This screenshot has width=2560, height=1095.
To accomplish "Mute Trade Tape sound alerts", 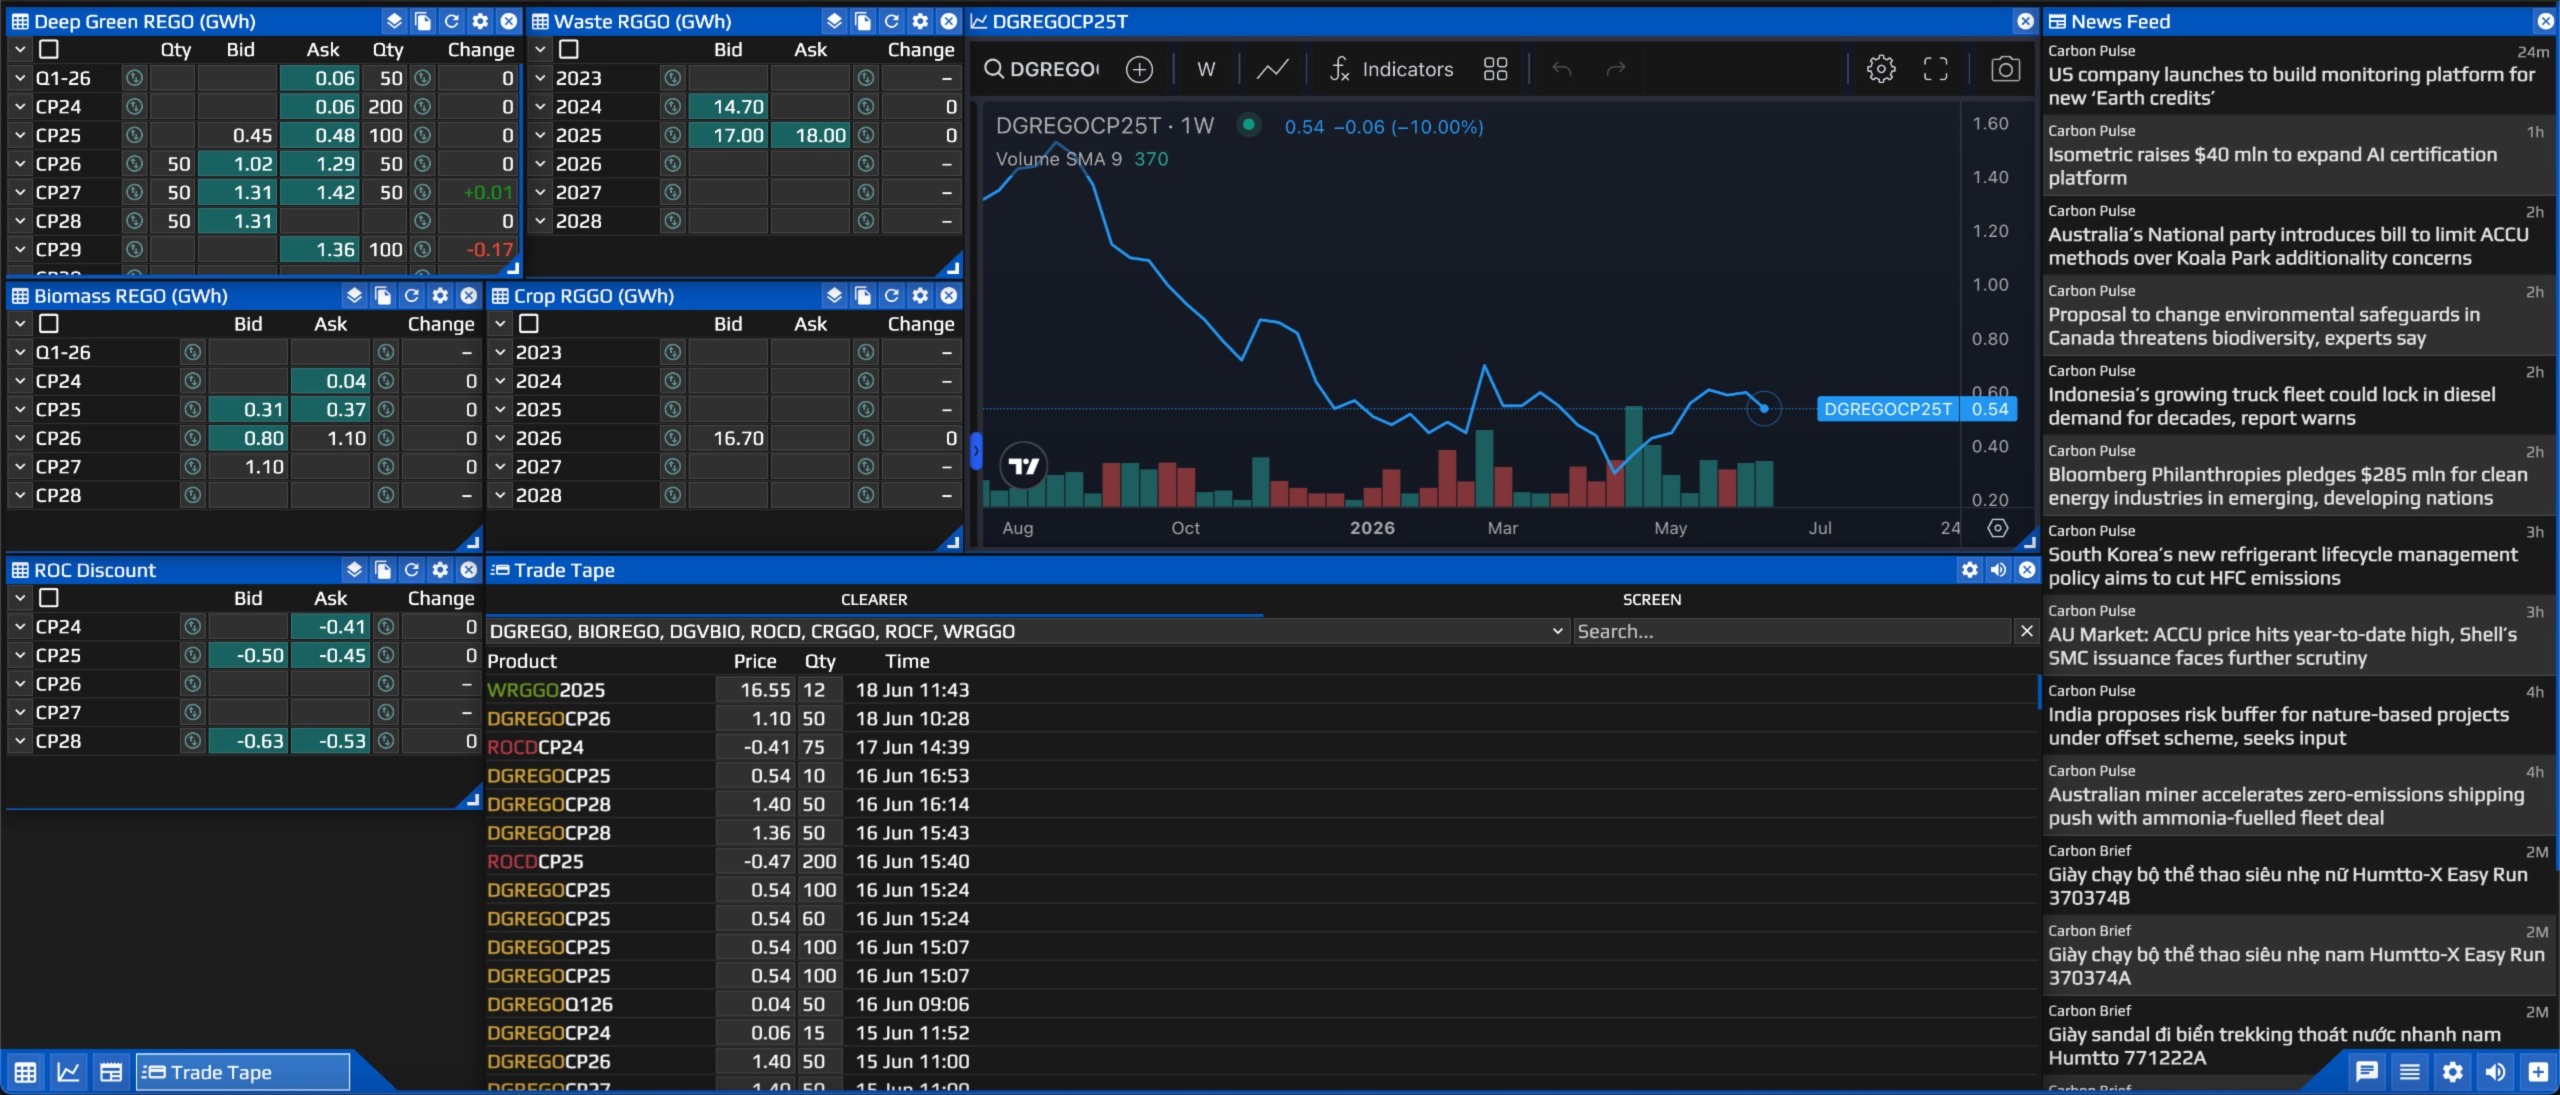I will tap(1998, 569).
